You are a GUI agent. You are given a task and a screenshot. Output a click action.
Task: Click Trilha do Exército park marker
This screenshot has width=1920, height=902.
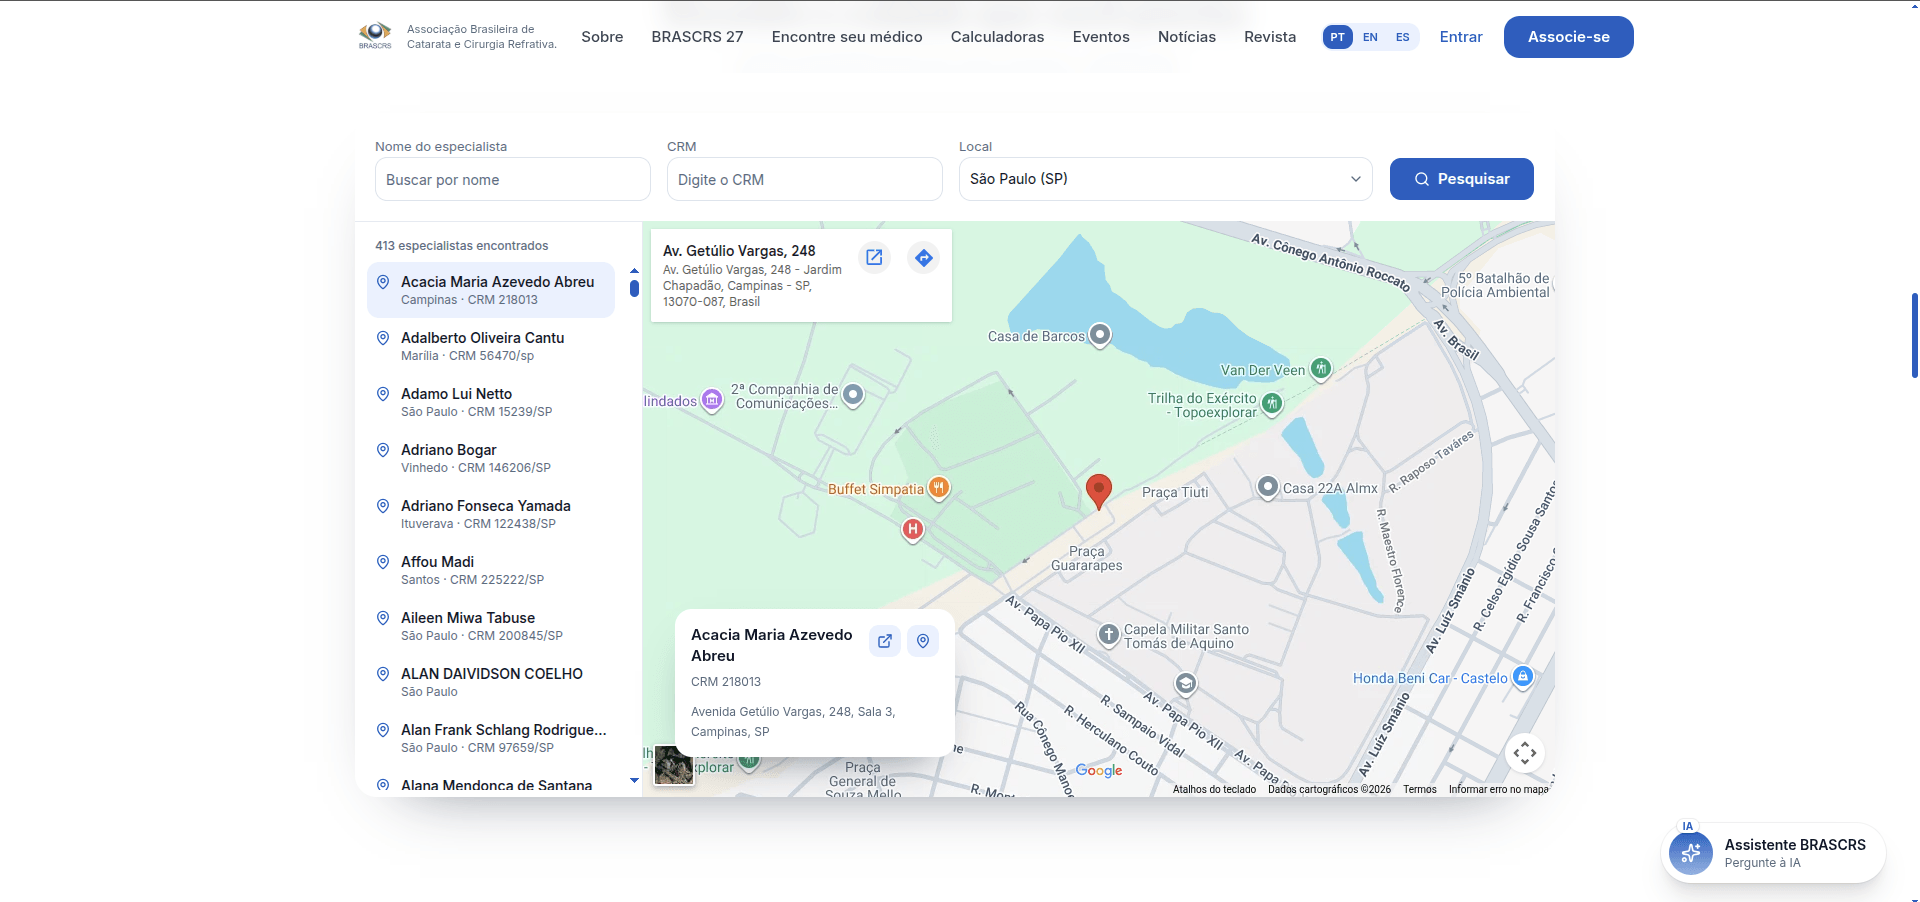[x=1272, y=403]
